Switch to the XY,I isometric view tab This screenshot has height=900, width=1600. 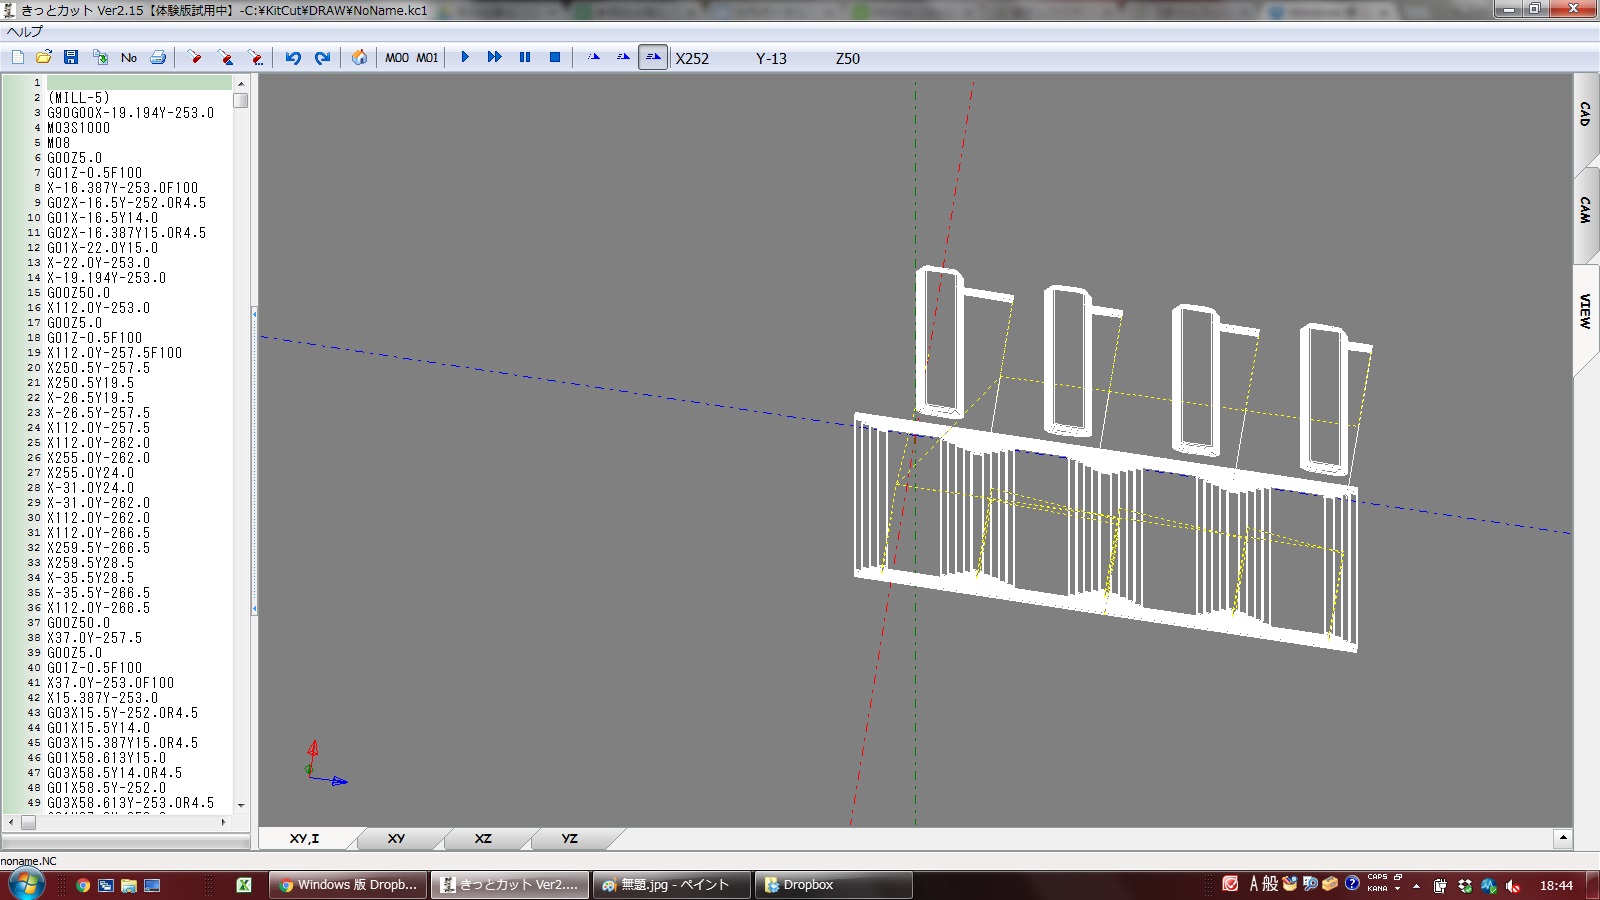304,838
